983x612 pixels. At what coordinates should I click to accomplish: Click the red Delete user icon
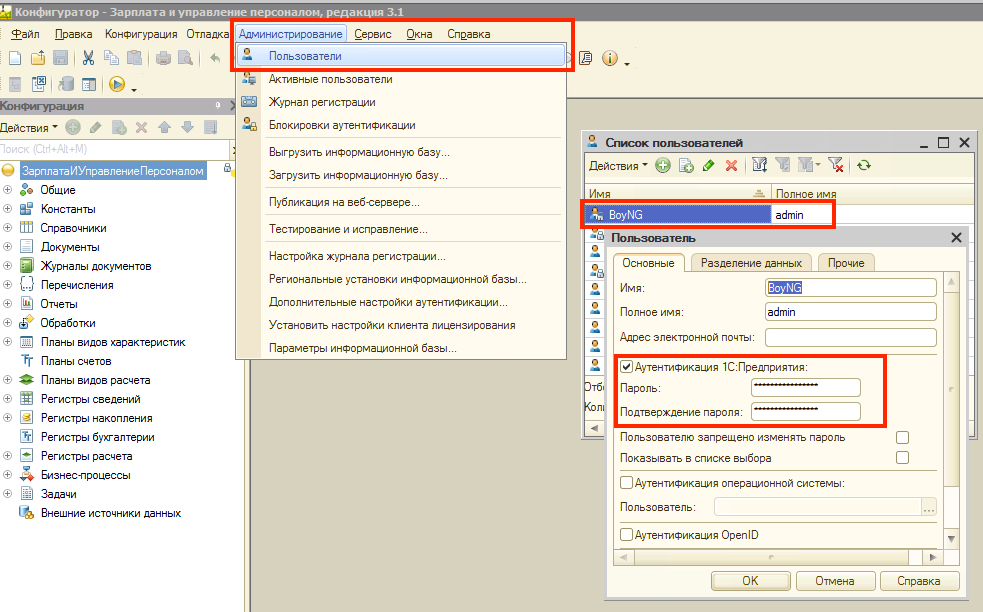[731, 165]
